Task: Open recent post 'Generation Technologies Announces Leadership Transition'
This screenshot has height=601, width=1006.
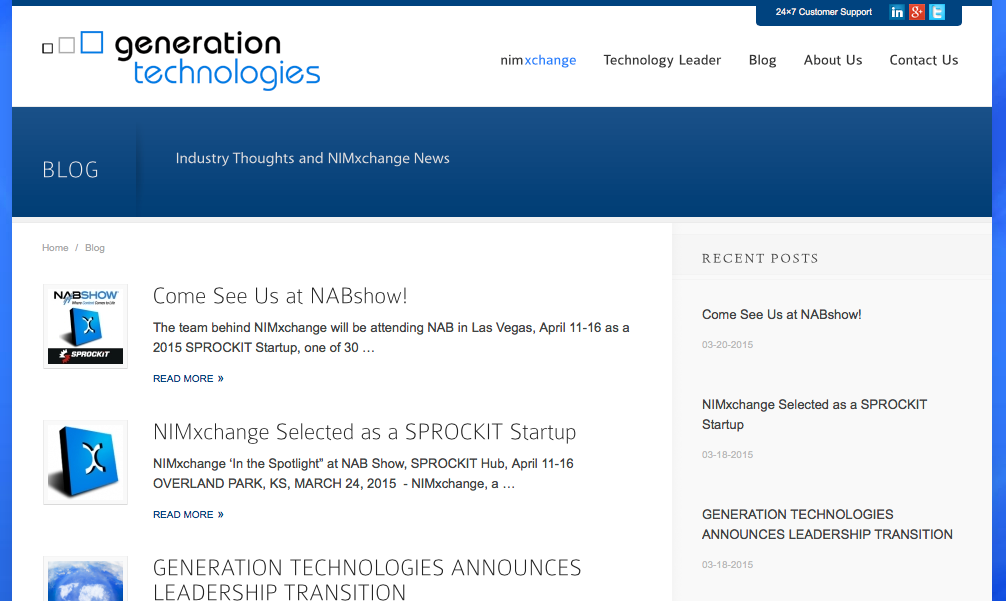Action: [x=827, y=524]
